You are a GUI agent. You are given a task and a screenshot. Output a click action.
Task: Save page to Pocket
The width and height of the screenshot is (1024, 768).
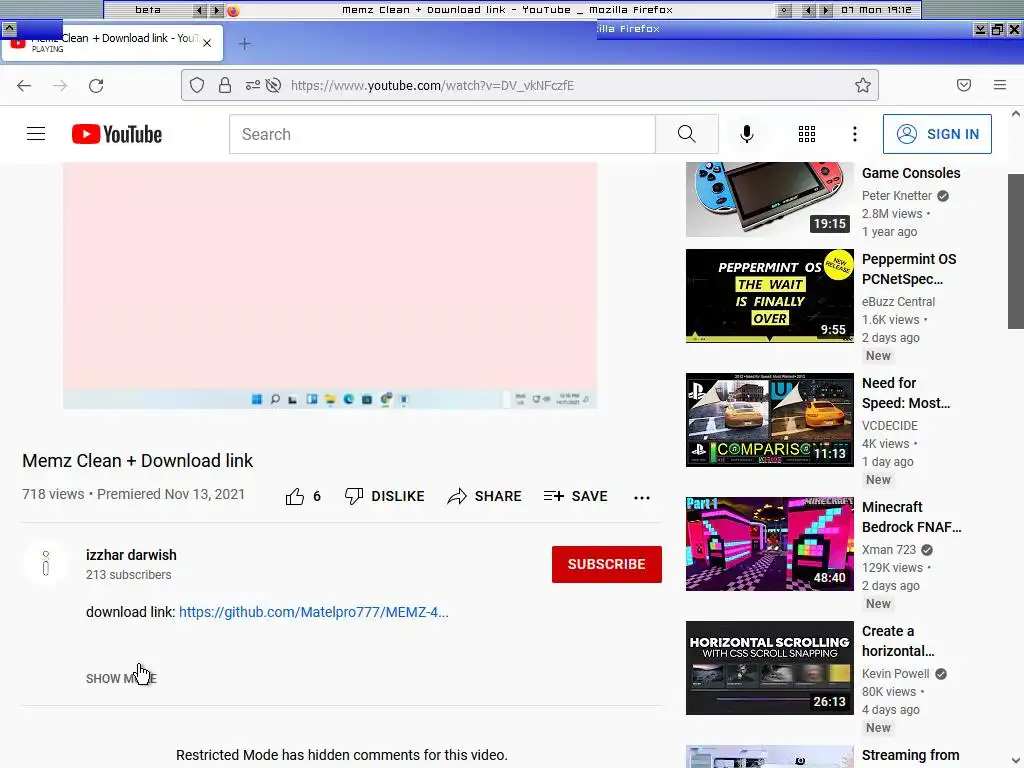964,86
